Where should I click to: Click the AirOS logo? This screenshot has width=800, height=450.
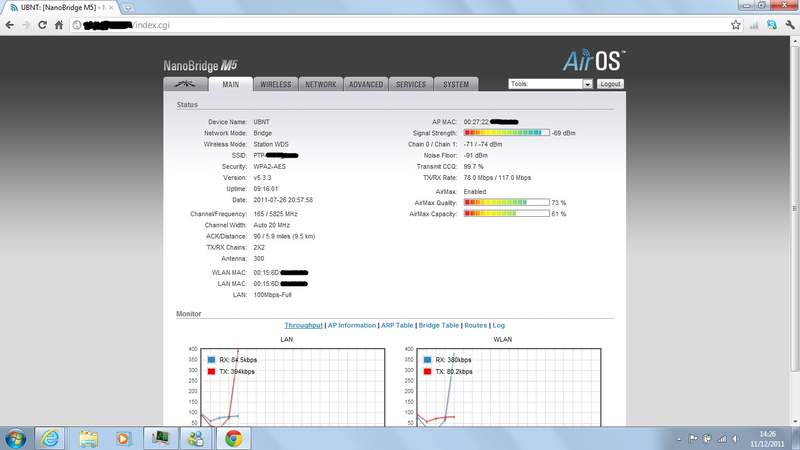click(x=593, y=61)
